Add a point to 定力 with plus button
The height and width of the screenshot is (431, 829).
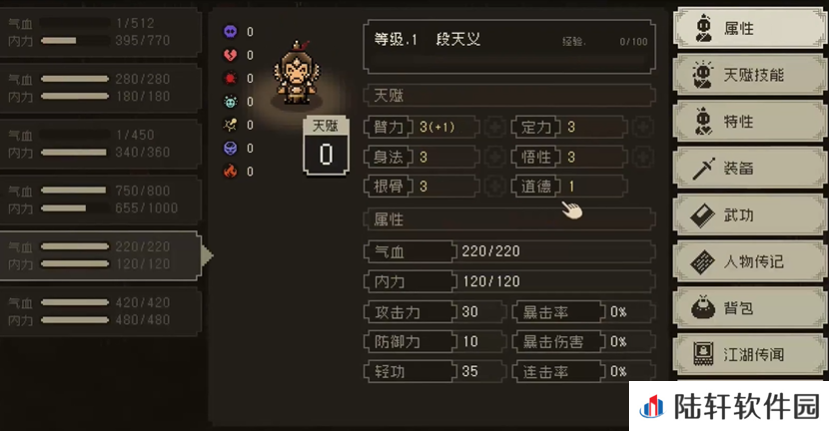click(x=642, y=127)
